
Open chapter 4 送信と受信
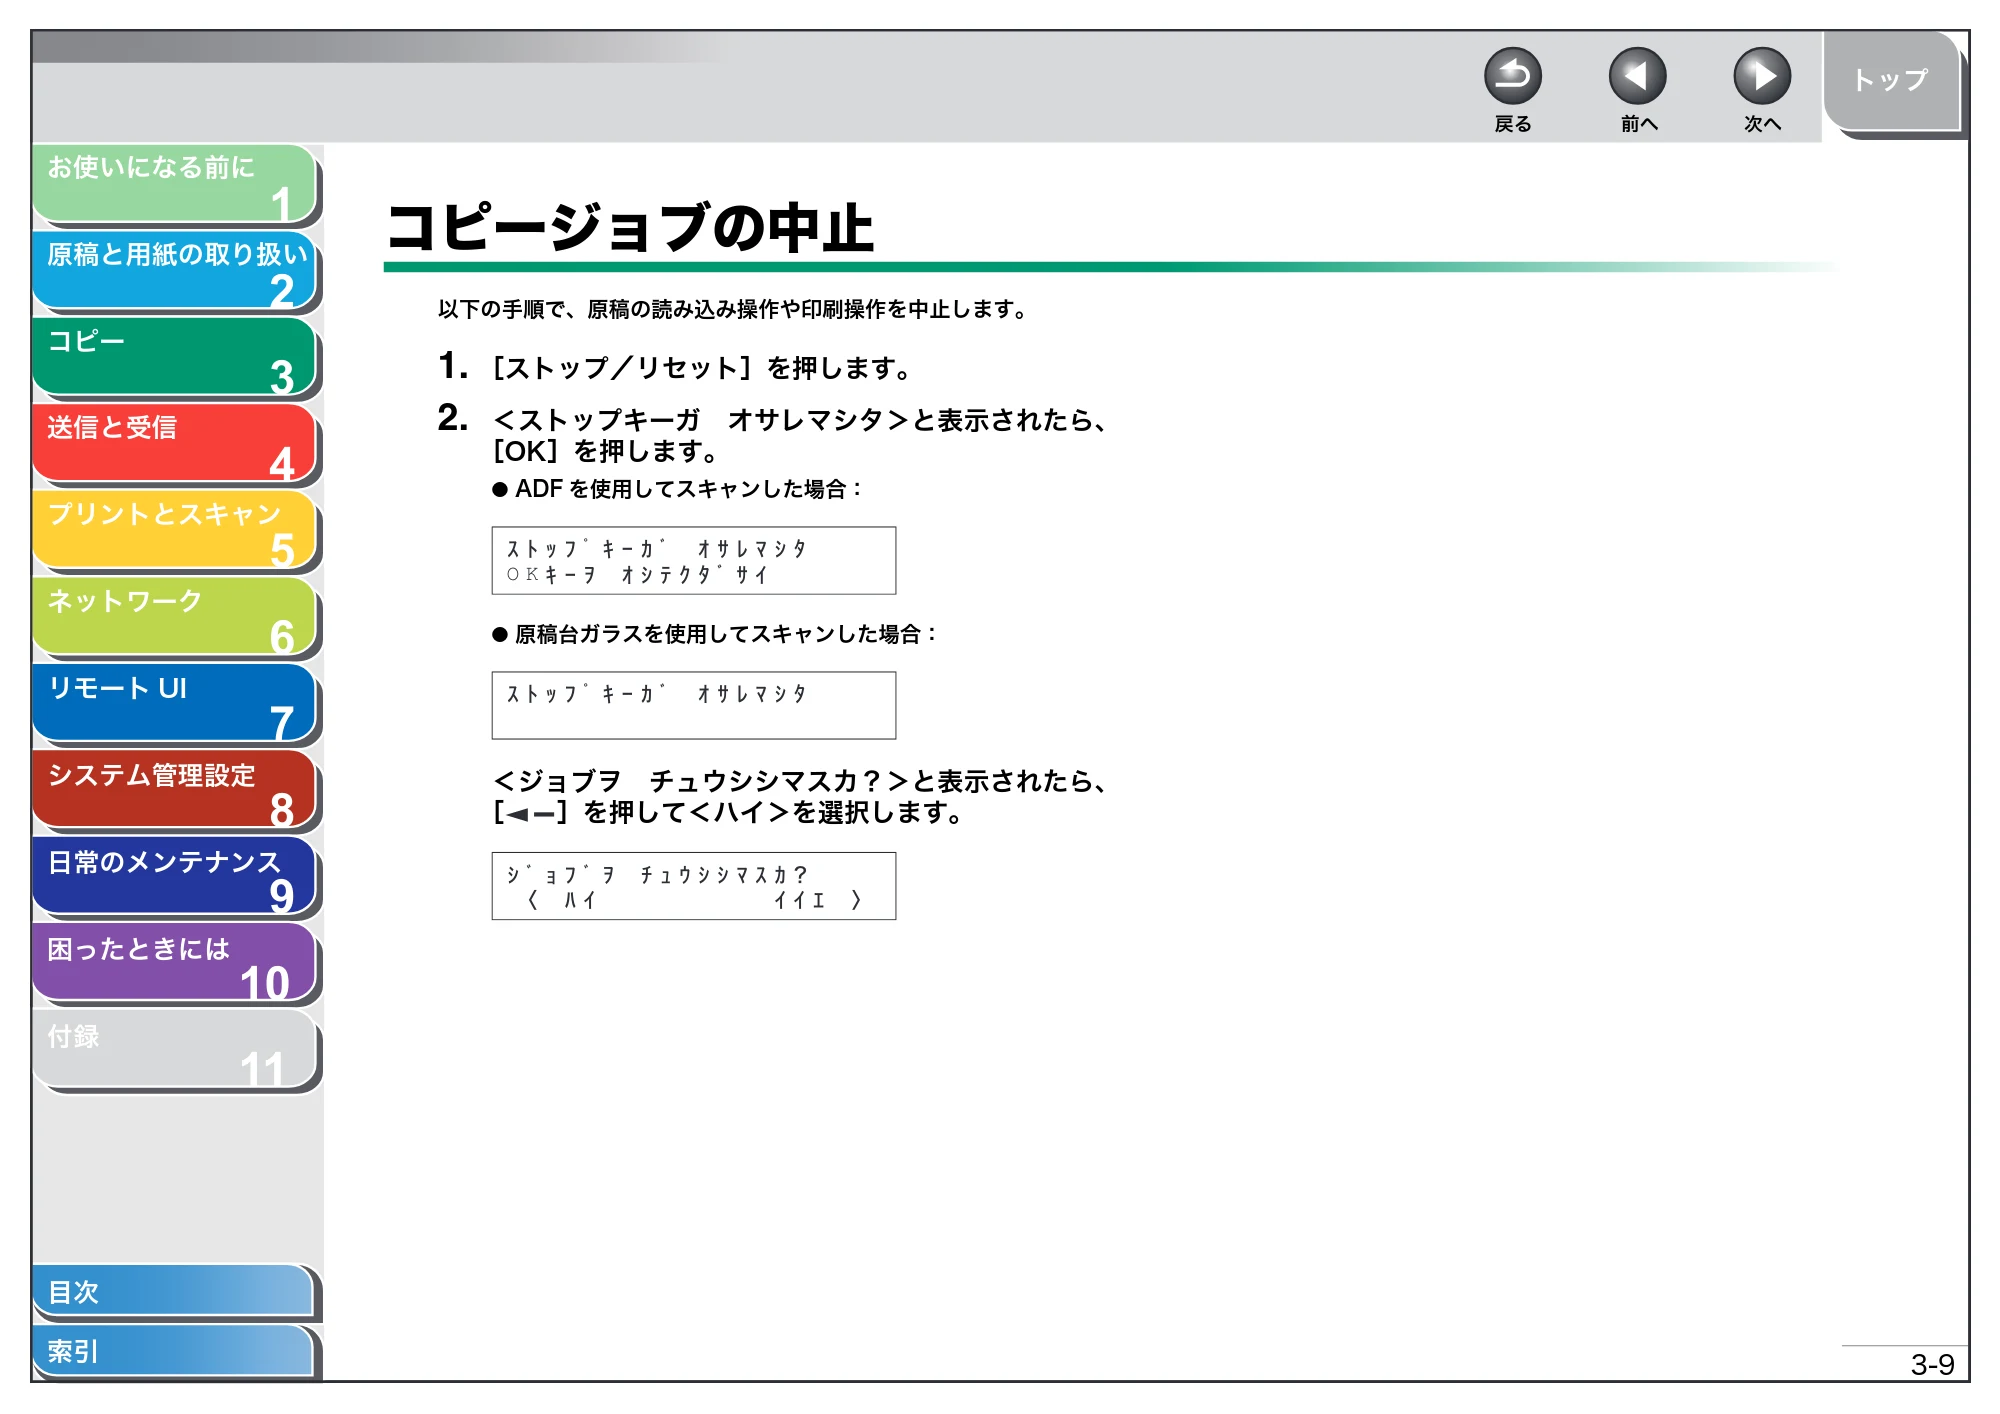coord(175,443)
